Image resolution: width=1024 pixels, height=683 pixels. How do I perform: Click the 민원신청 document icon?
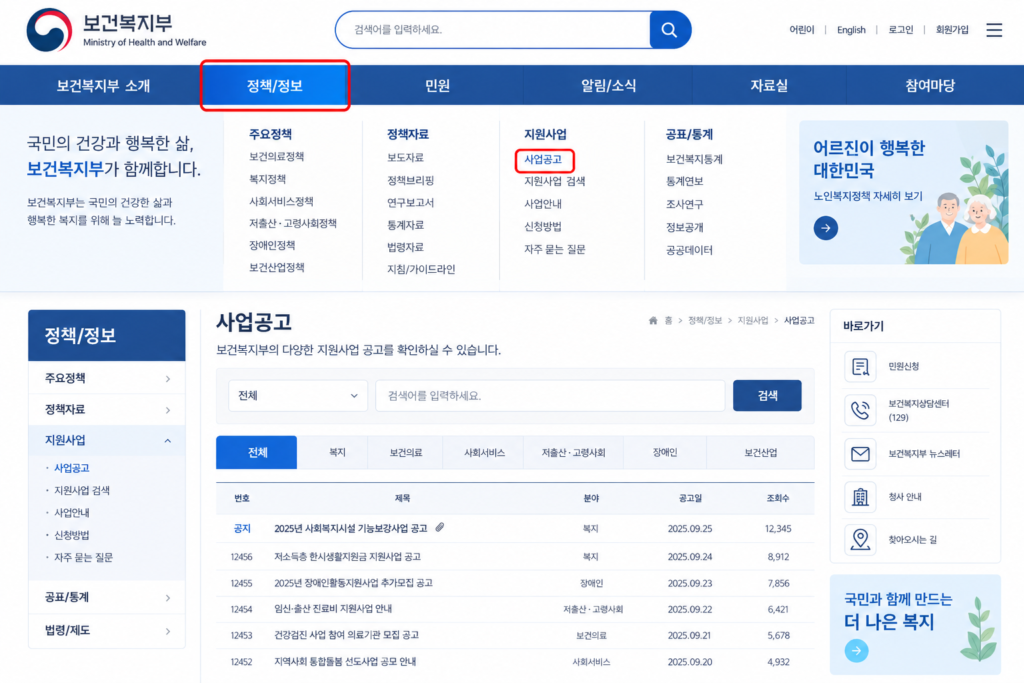860,367
